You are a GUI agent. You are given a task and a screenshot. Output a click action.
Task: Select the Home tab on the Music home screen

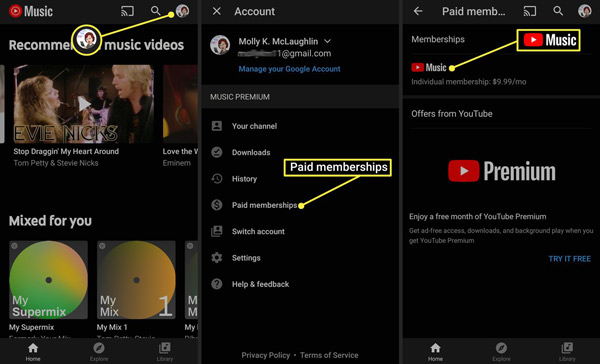(x=33, y=351)
